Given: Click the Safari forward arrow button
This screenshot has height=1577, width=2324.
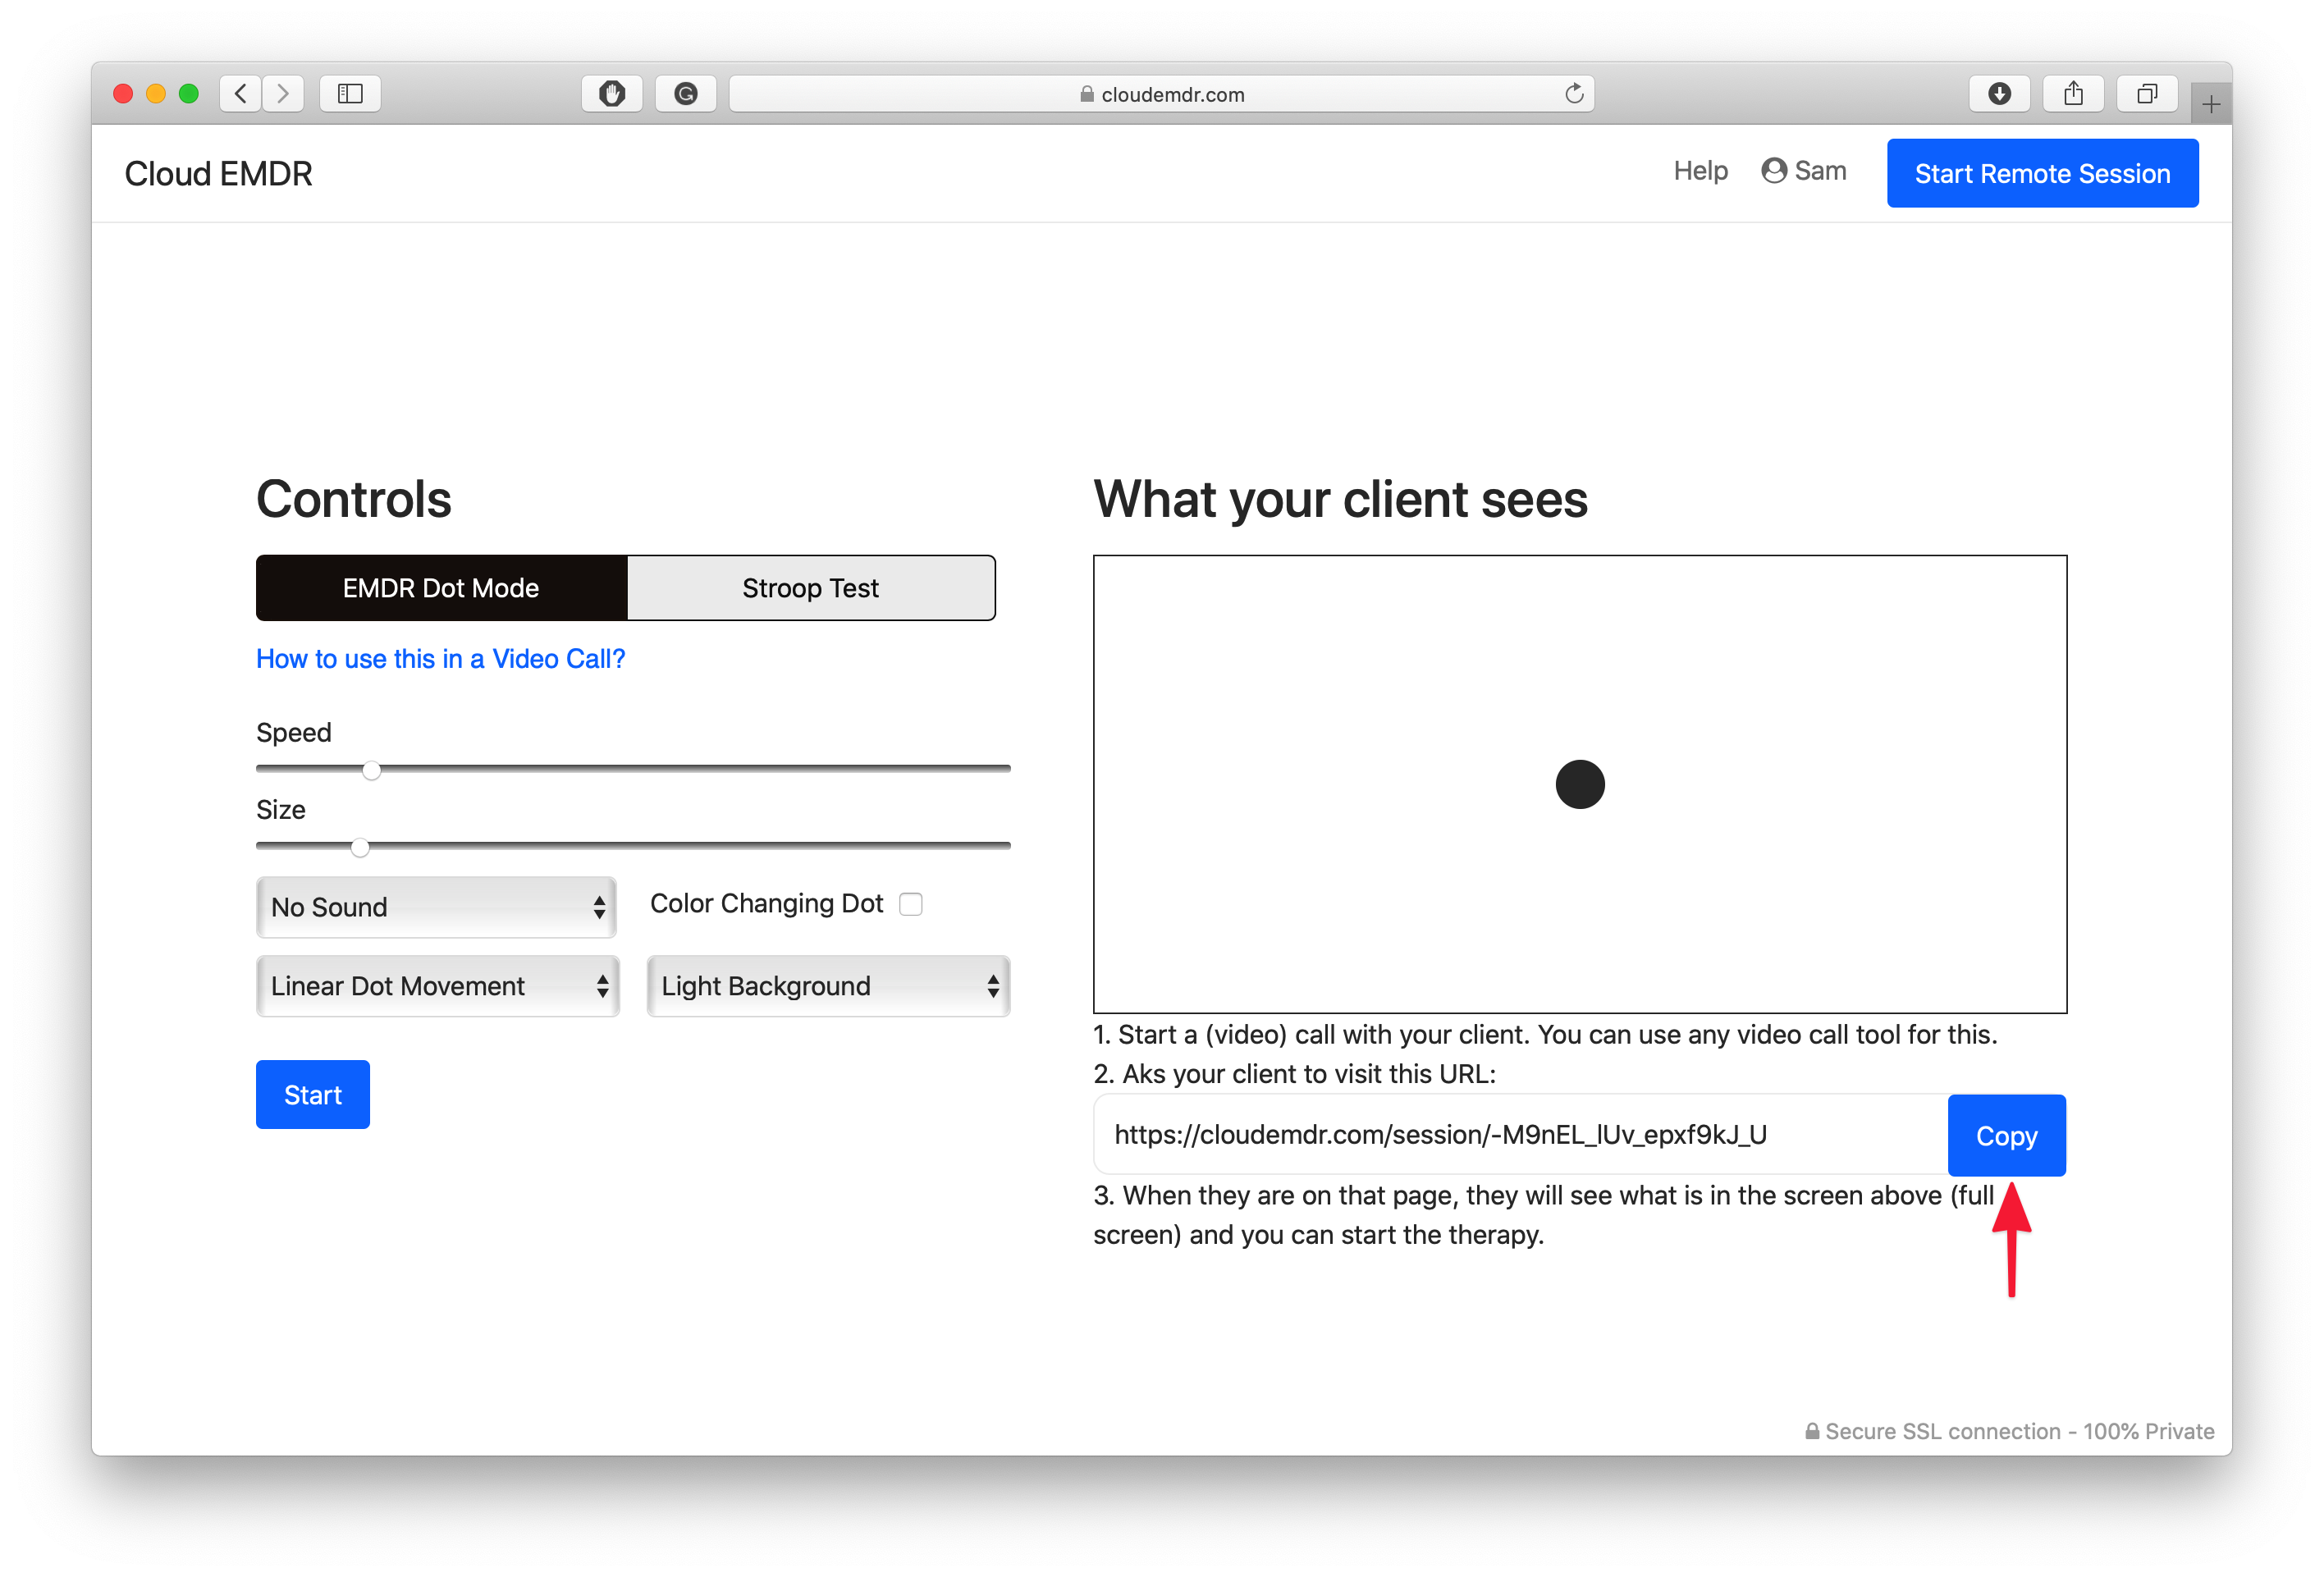Looking at the screenshot, I should (284, 94).
